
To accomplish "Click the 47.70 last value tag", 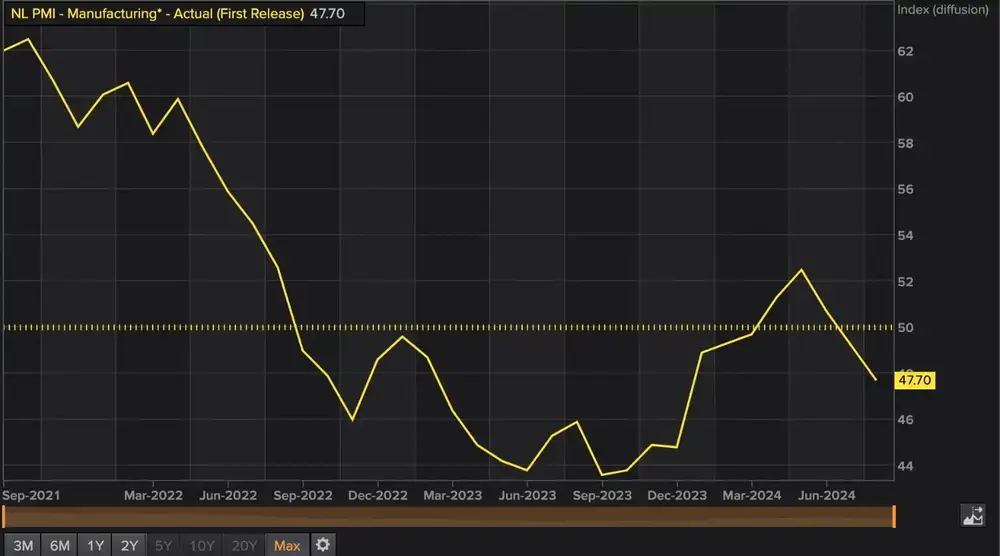I will coord(915,380).
